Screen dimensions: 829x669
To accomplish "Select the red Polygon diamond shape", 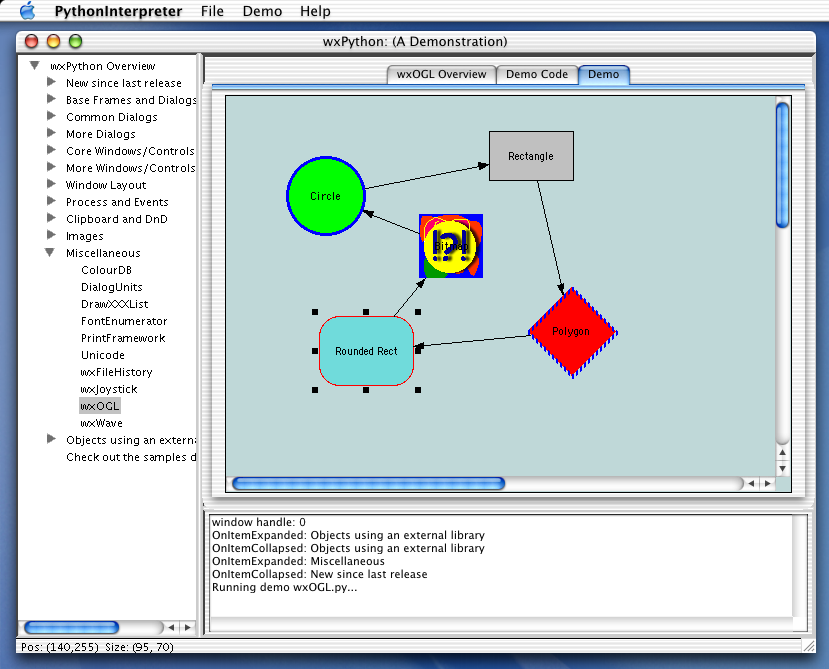I will click(570, 330).
